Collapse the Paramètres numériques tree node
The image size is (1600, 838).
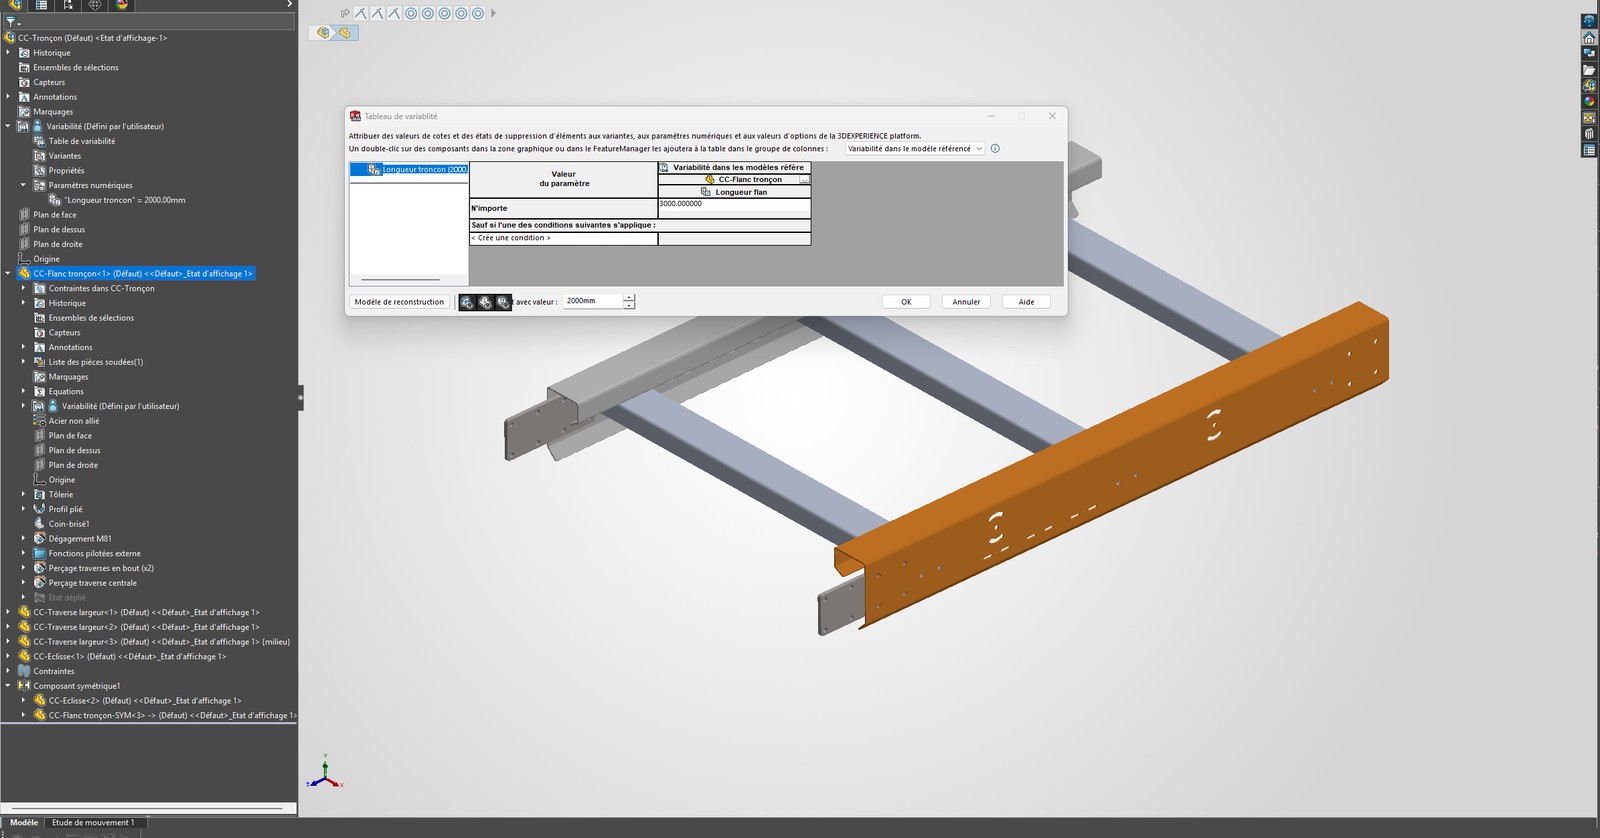23,185
